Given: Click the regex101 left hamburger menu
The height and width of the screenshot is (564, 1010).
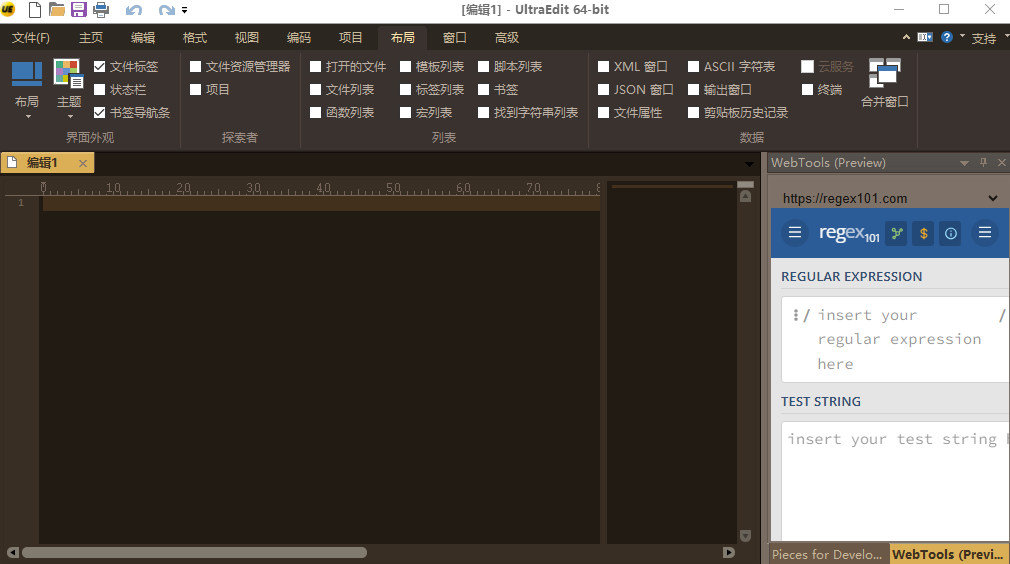Looking at the screenshot, I should (795, 232).
